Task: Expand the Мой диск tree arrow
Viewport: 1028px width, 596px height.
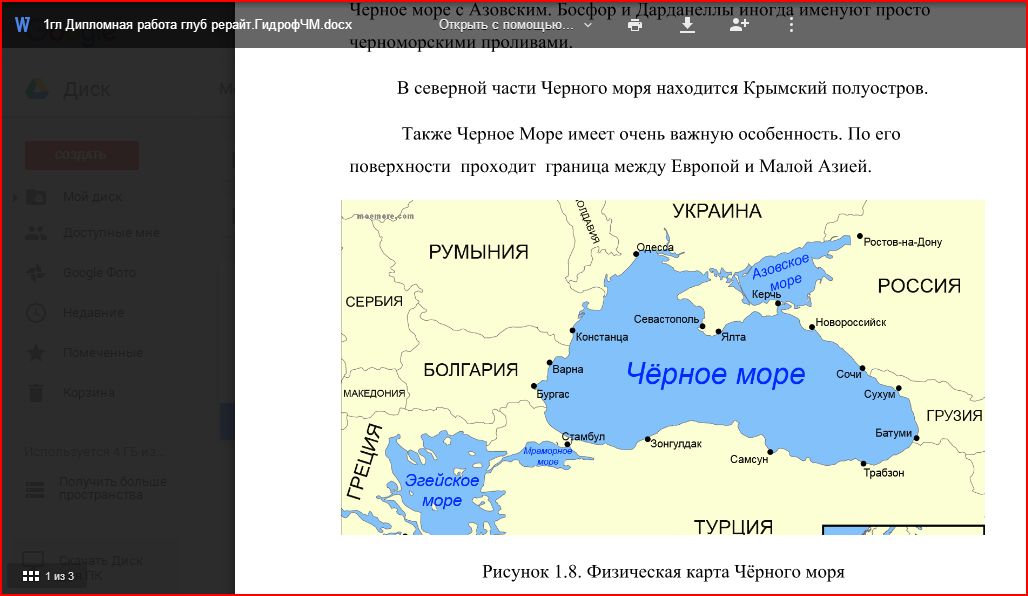Action: click(14, 197)
